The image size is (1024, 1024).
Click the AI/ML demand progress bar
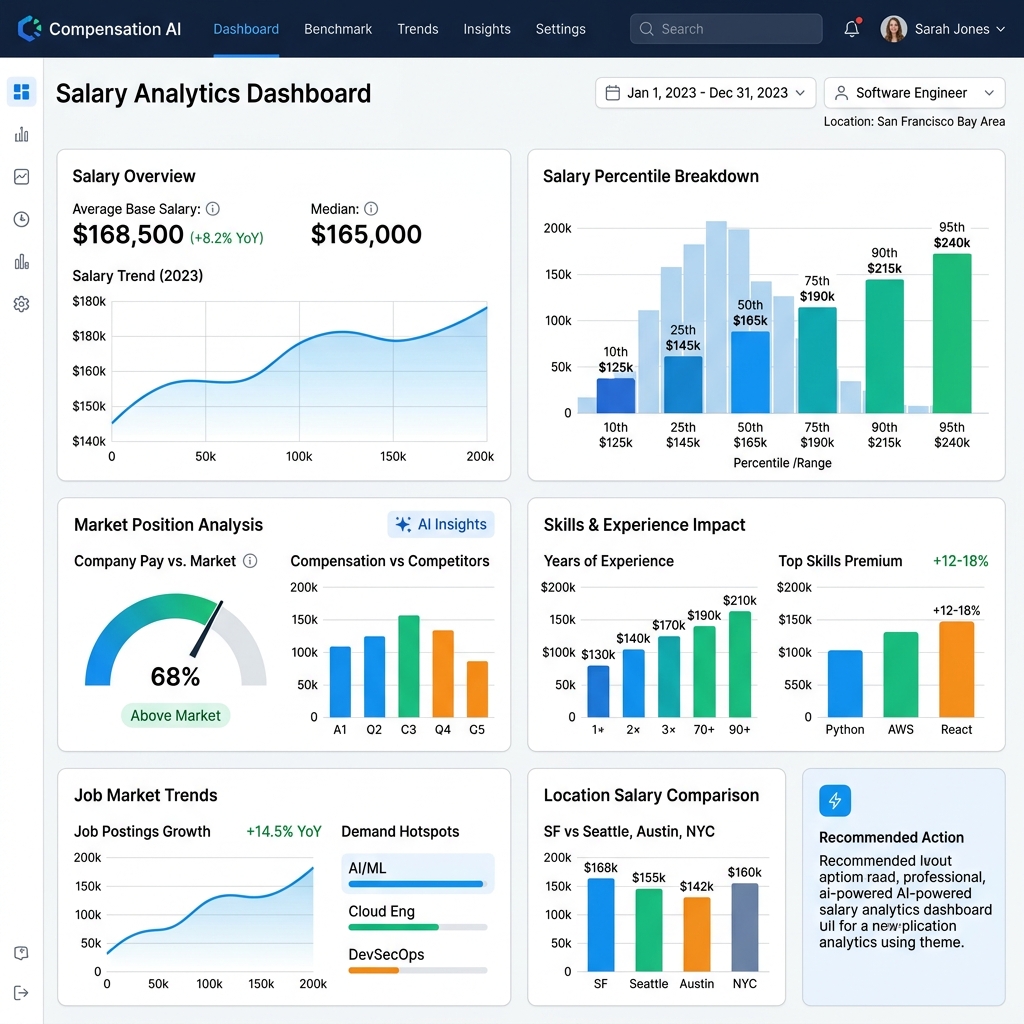(x=418, y=884)
